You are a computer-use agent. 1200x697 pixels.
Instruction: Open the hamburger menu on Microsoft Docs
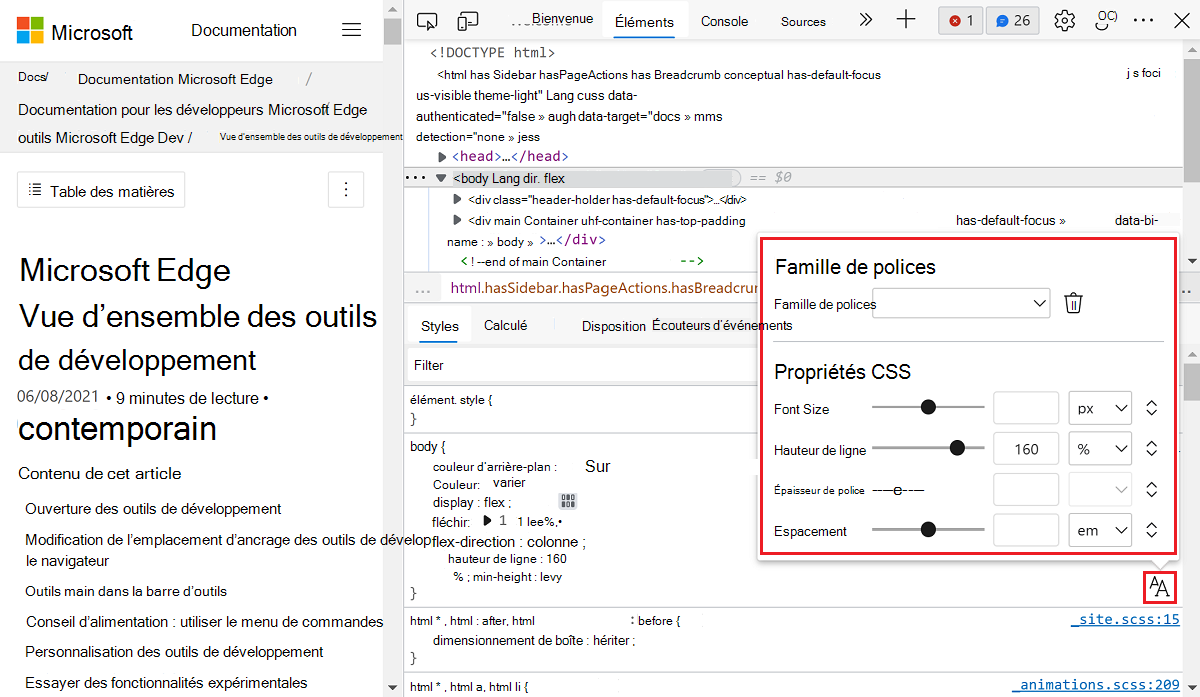click(x=351, y=30)
